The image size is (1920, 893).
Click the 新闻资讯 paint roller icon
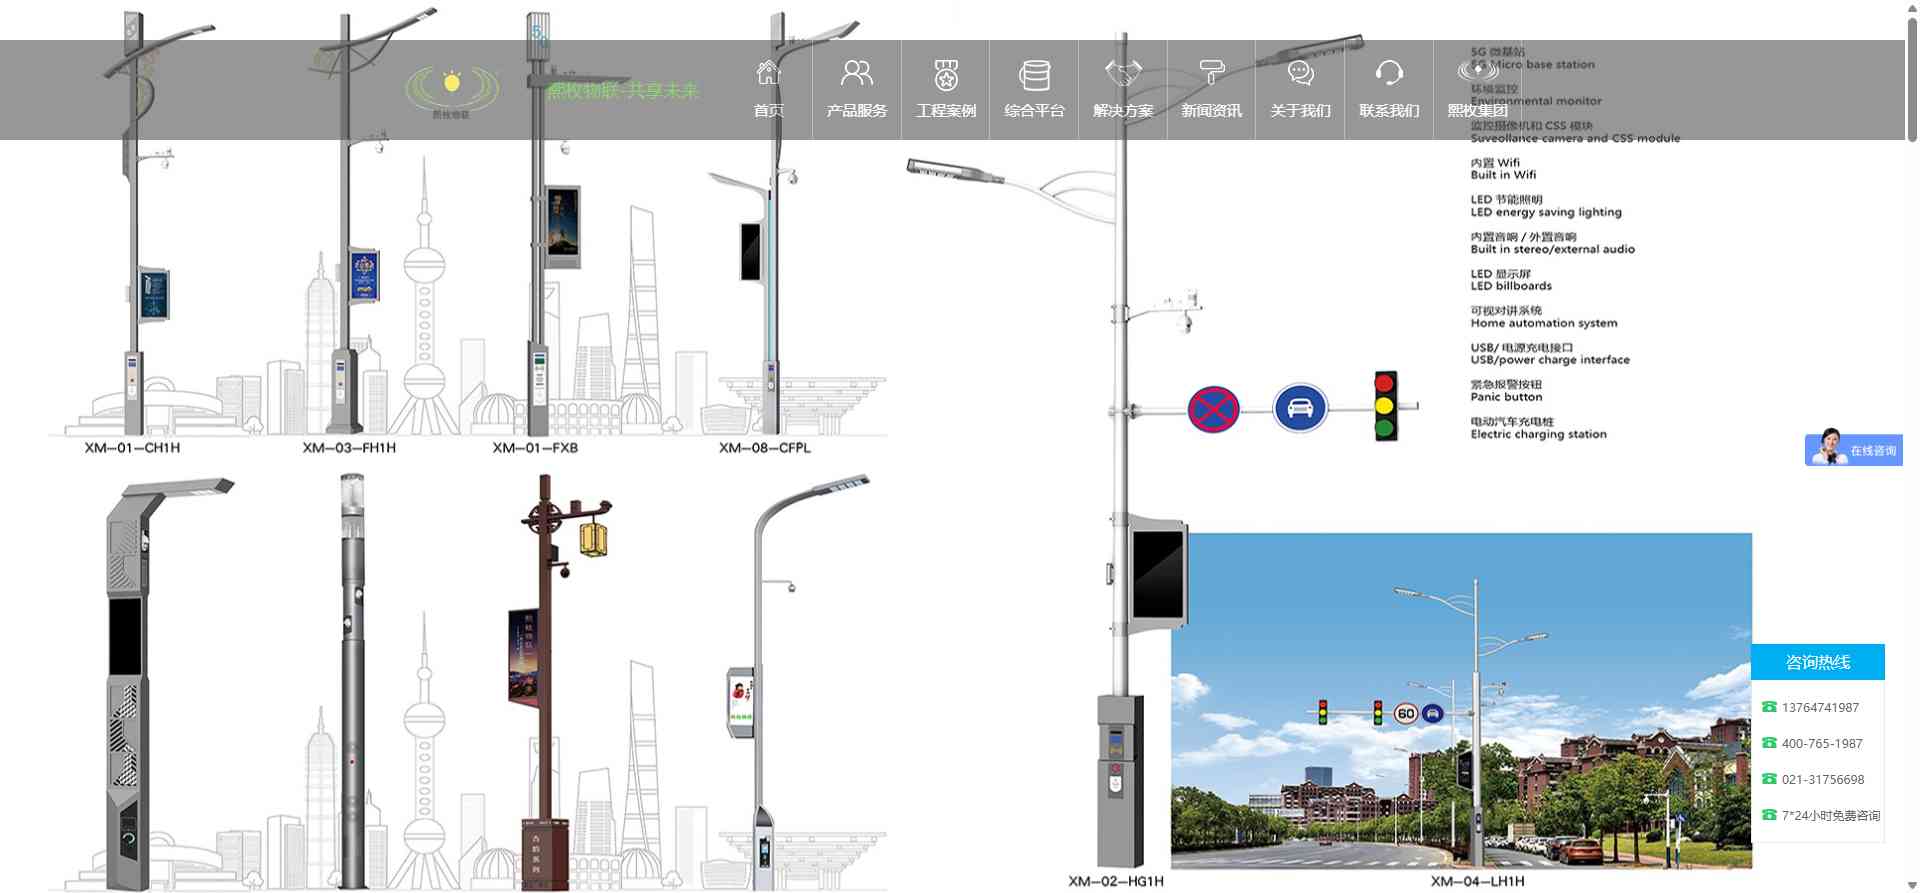1211,72
